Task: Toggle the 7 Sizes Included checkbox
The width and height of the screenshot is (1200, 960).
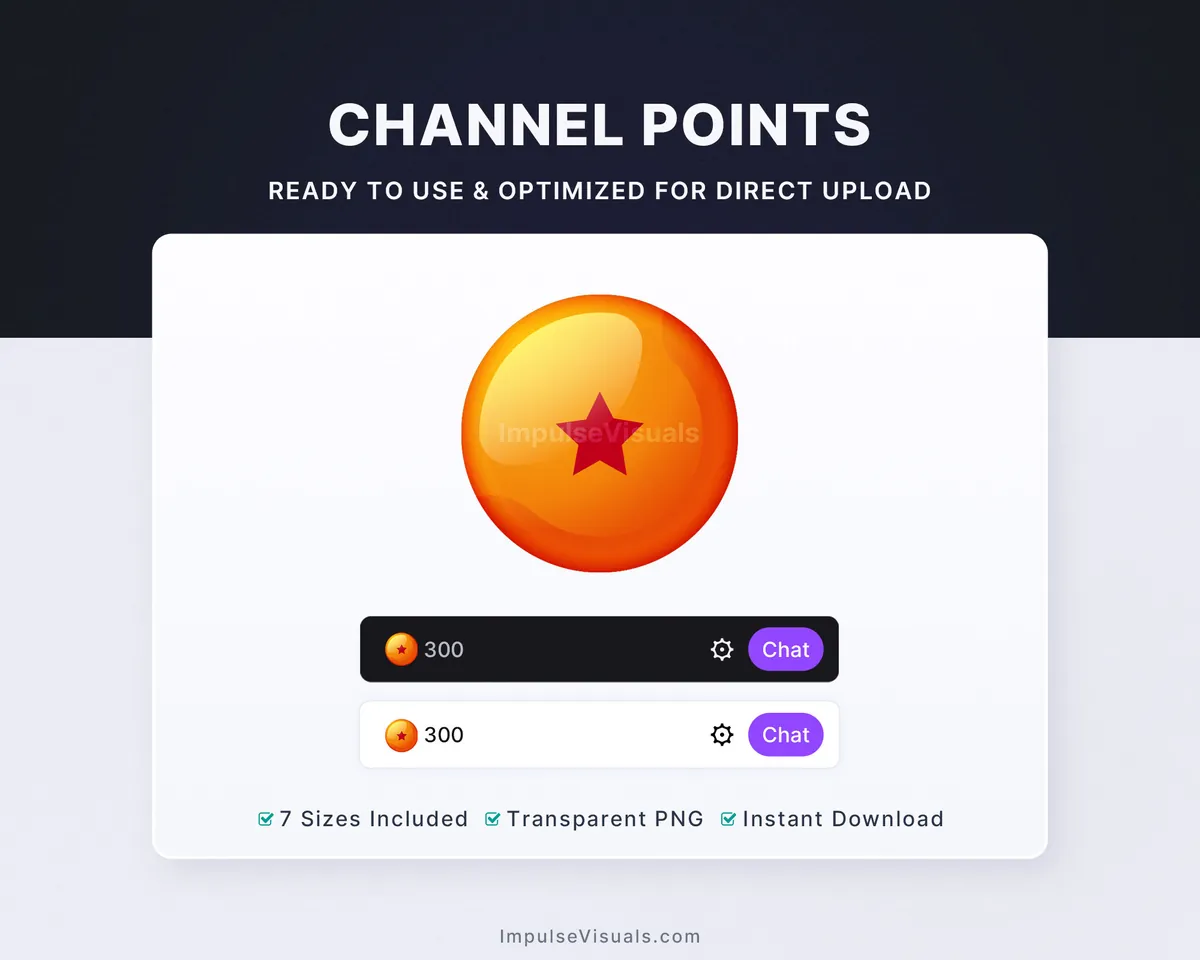Action: pos(266,819)
